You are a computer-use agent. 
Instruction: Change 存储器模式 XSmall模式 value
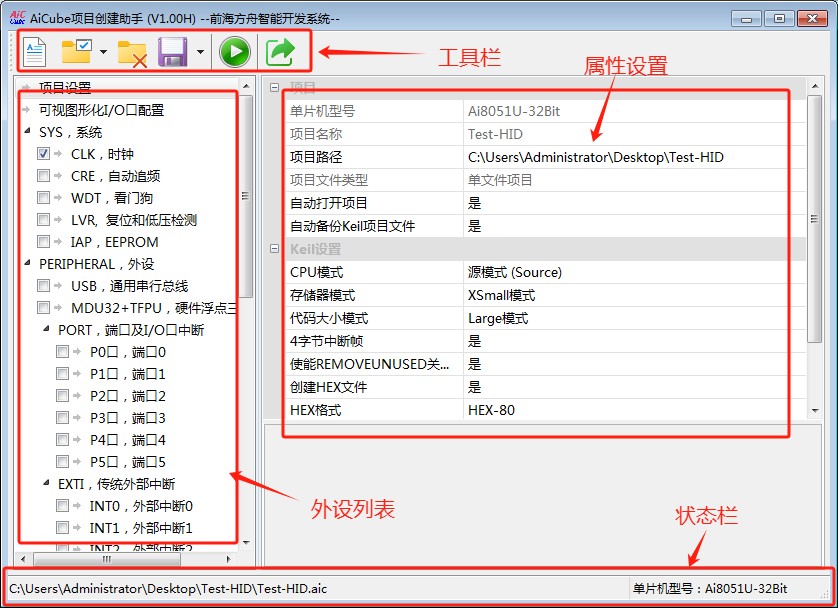[634, 295]
